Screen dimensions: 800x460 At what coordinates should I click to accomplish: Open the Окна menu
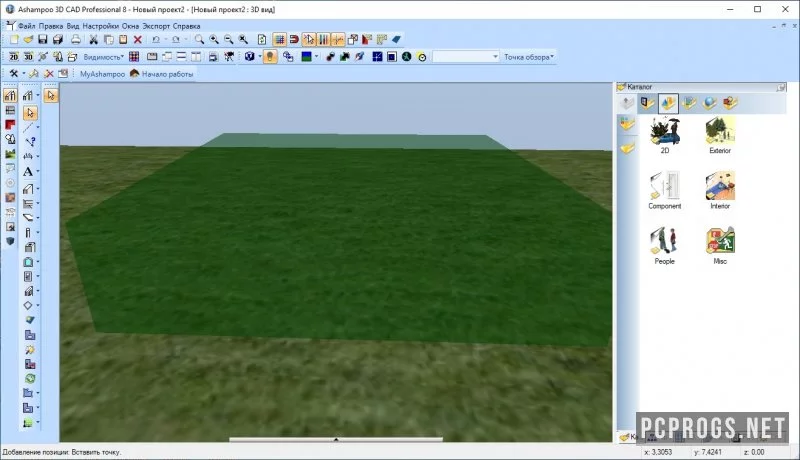(x=130, y=26)
